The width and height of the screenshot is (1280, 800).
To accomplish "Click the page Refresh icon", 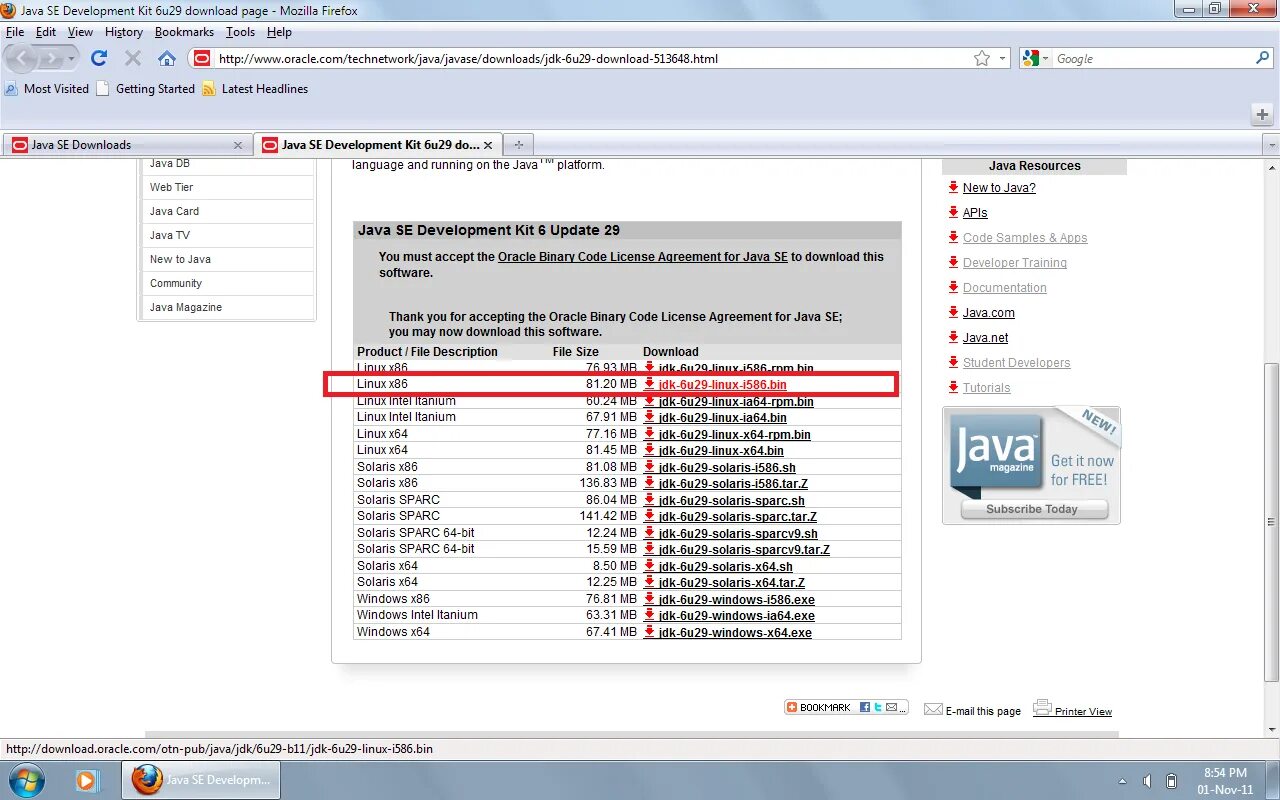I will (98, 58).
